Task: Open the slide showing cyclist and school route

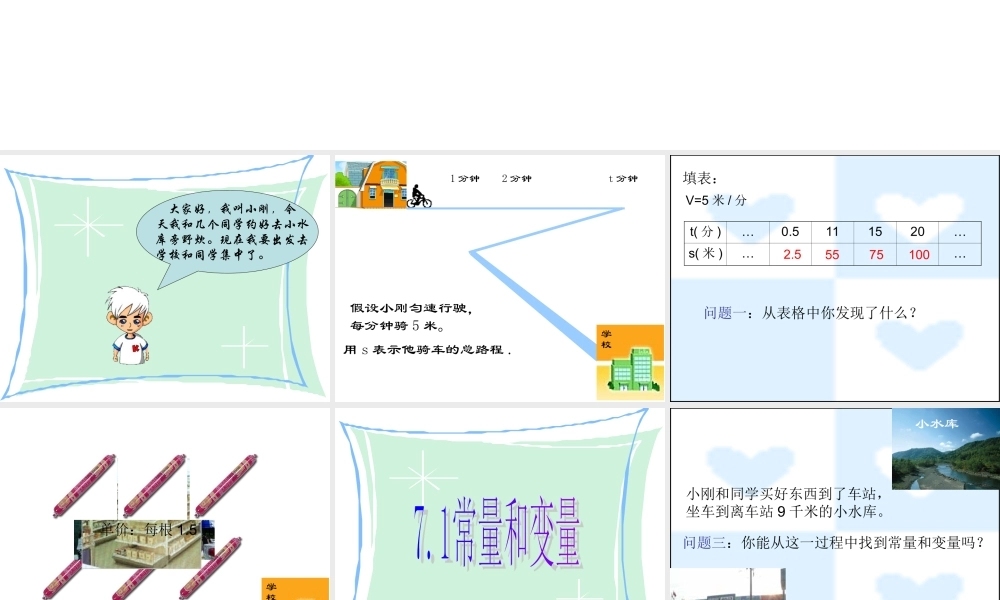Action: (x=499, y=278)
